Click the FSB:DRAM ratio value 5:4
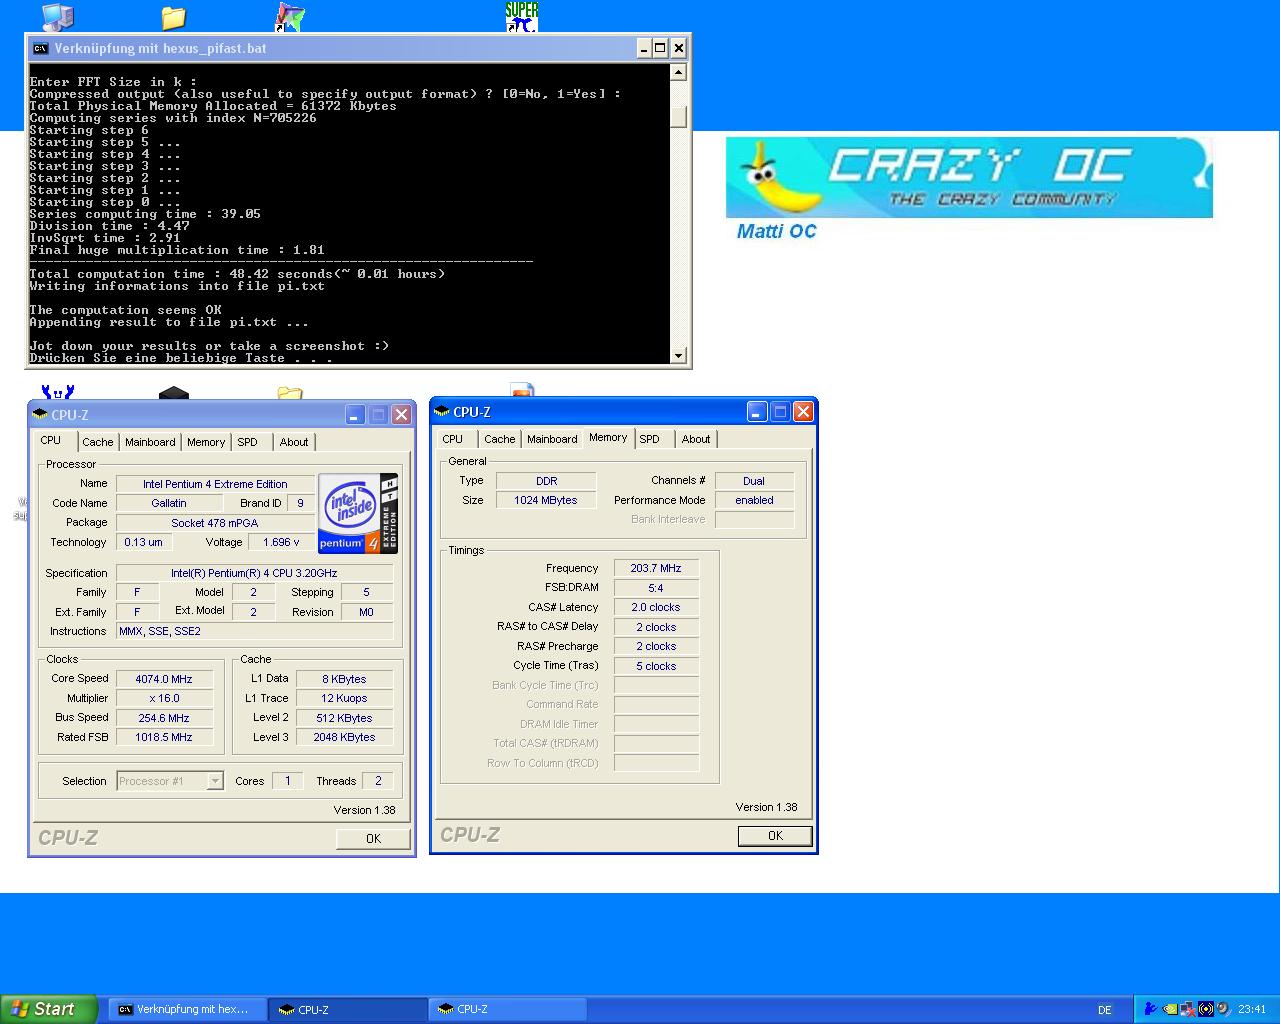This screenshot has height=1024, width=1280. (656, 588)
